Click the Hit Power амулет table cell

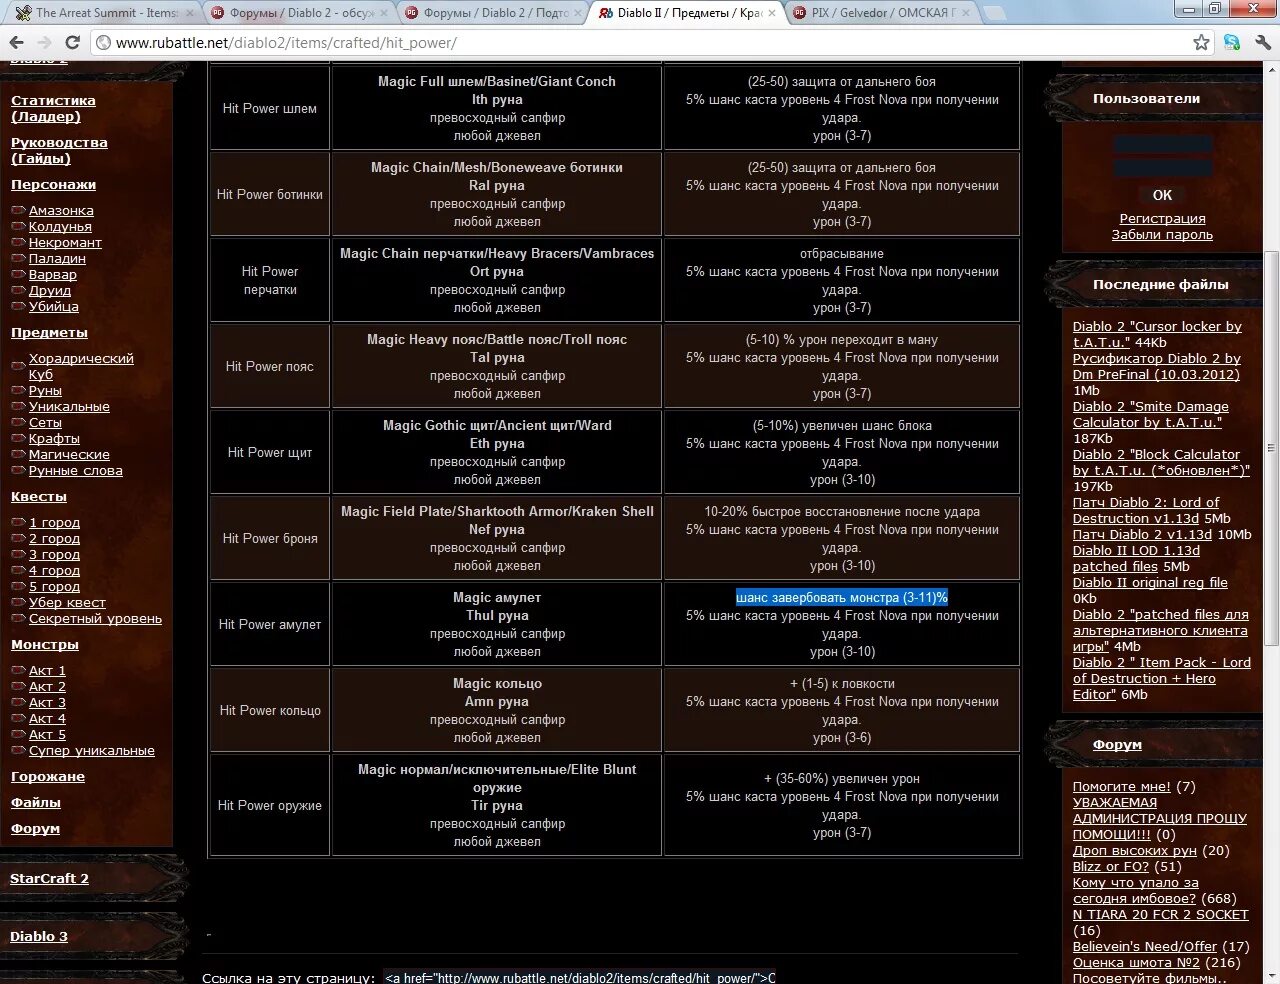(x=270, y=624)
